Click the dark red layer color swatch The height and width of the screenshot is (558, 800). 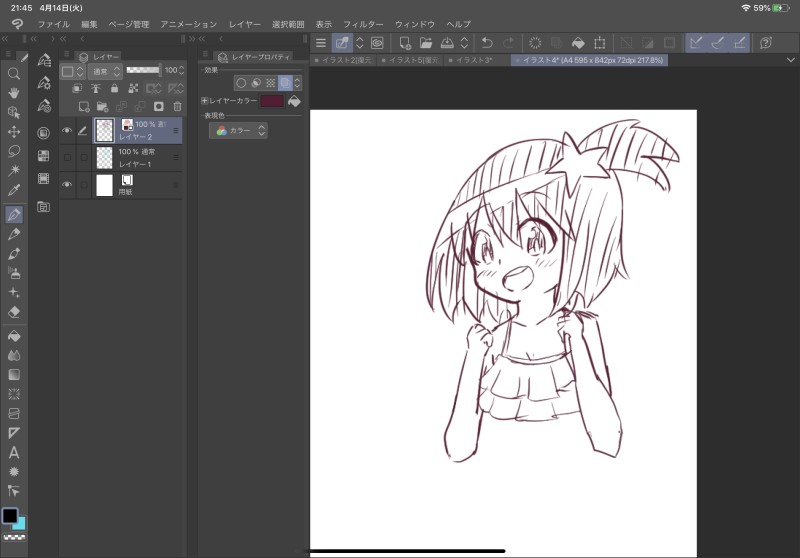point(271,101)
